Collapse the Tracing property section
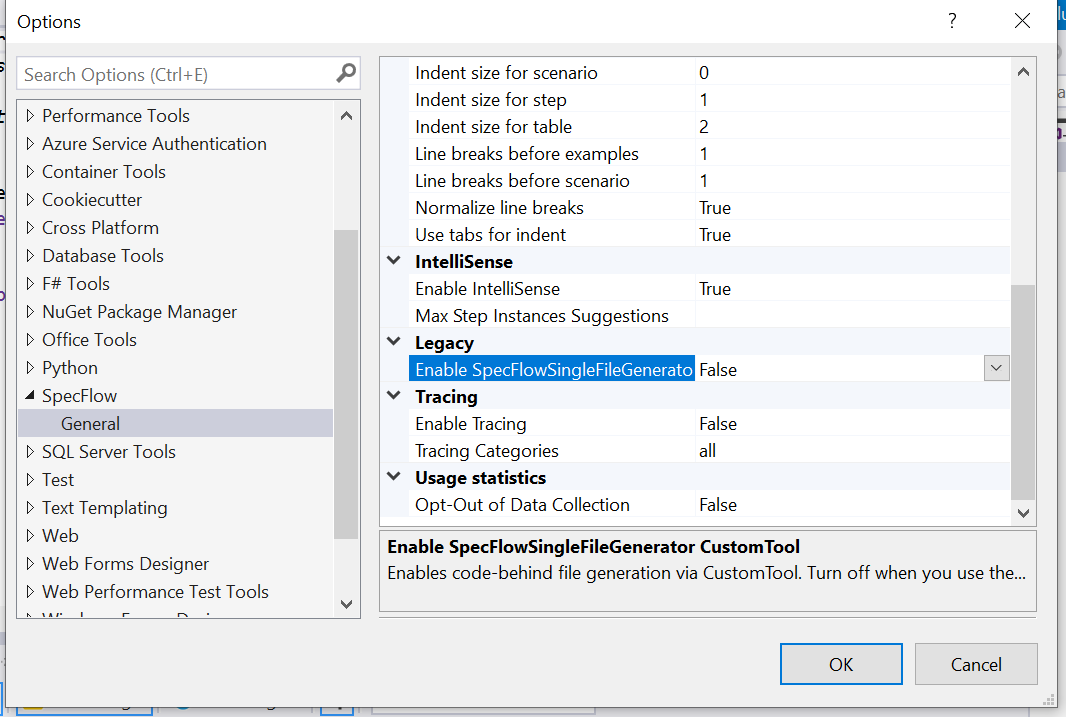 394,397
